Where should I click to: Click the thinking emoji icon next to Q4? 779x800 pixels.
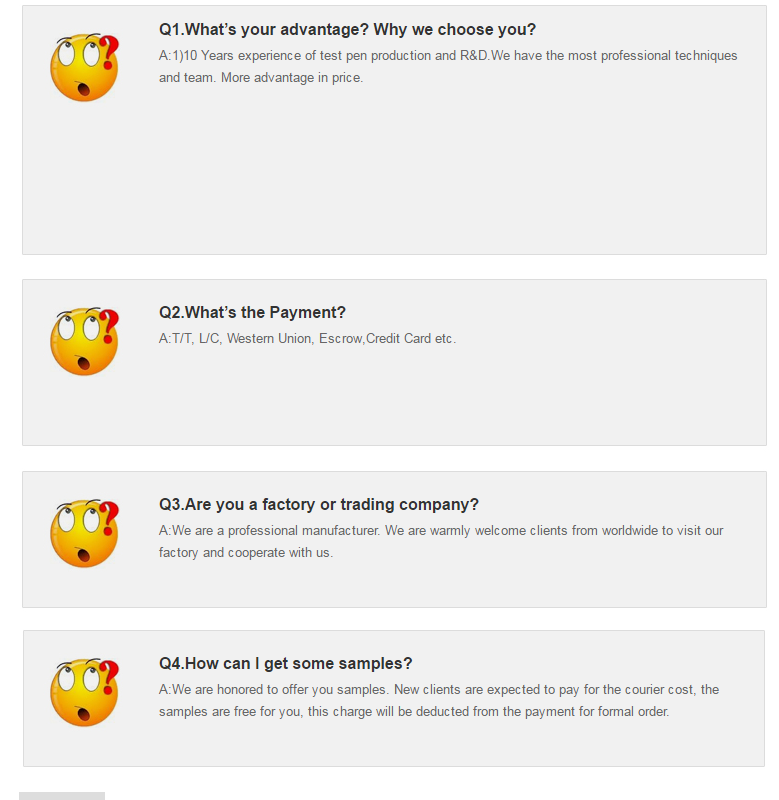tap(84, 692)
